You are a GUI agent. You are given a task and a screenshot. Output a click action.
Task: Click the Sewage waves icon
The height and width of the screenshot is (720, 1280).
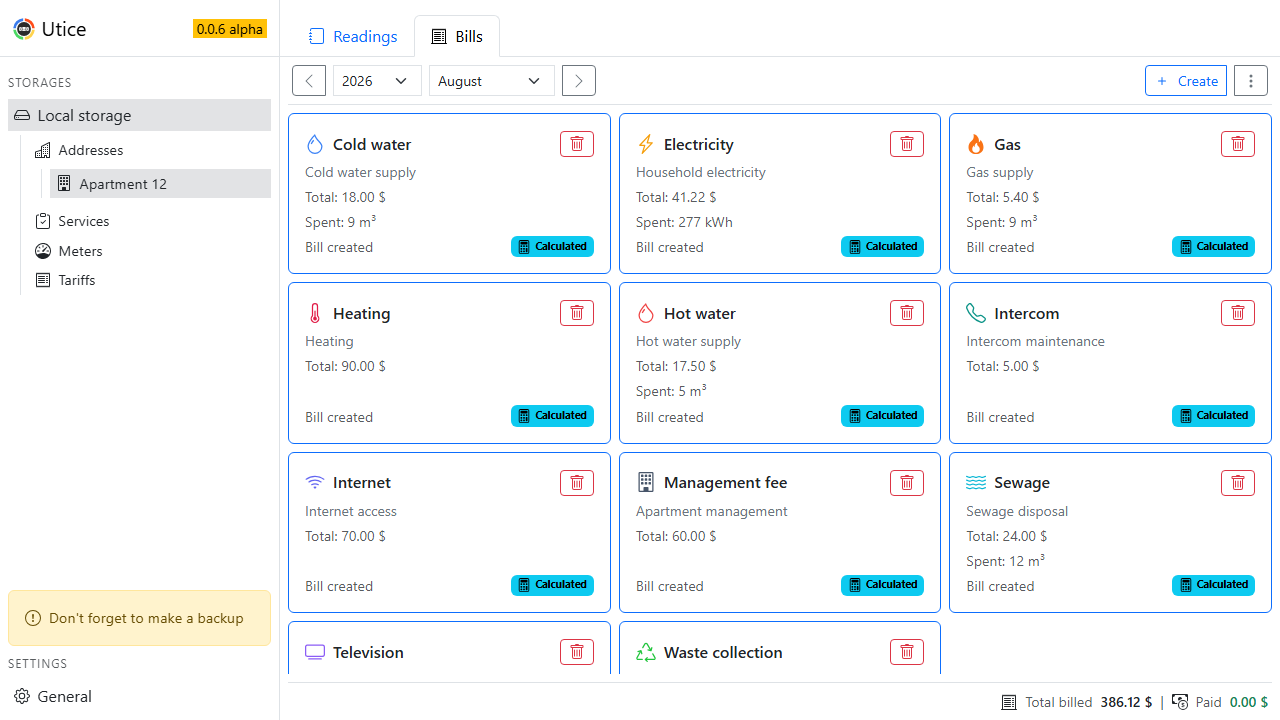point(976,483)
